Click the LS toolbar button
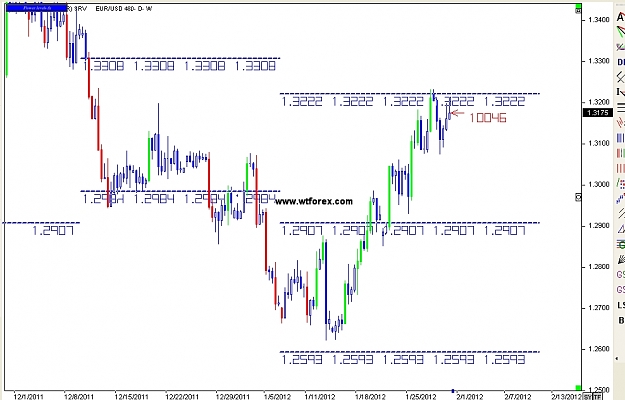 (x=621, y=305)
